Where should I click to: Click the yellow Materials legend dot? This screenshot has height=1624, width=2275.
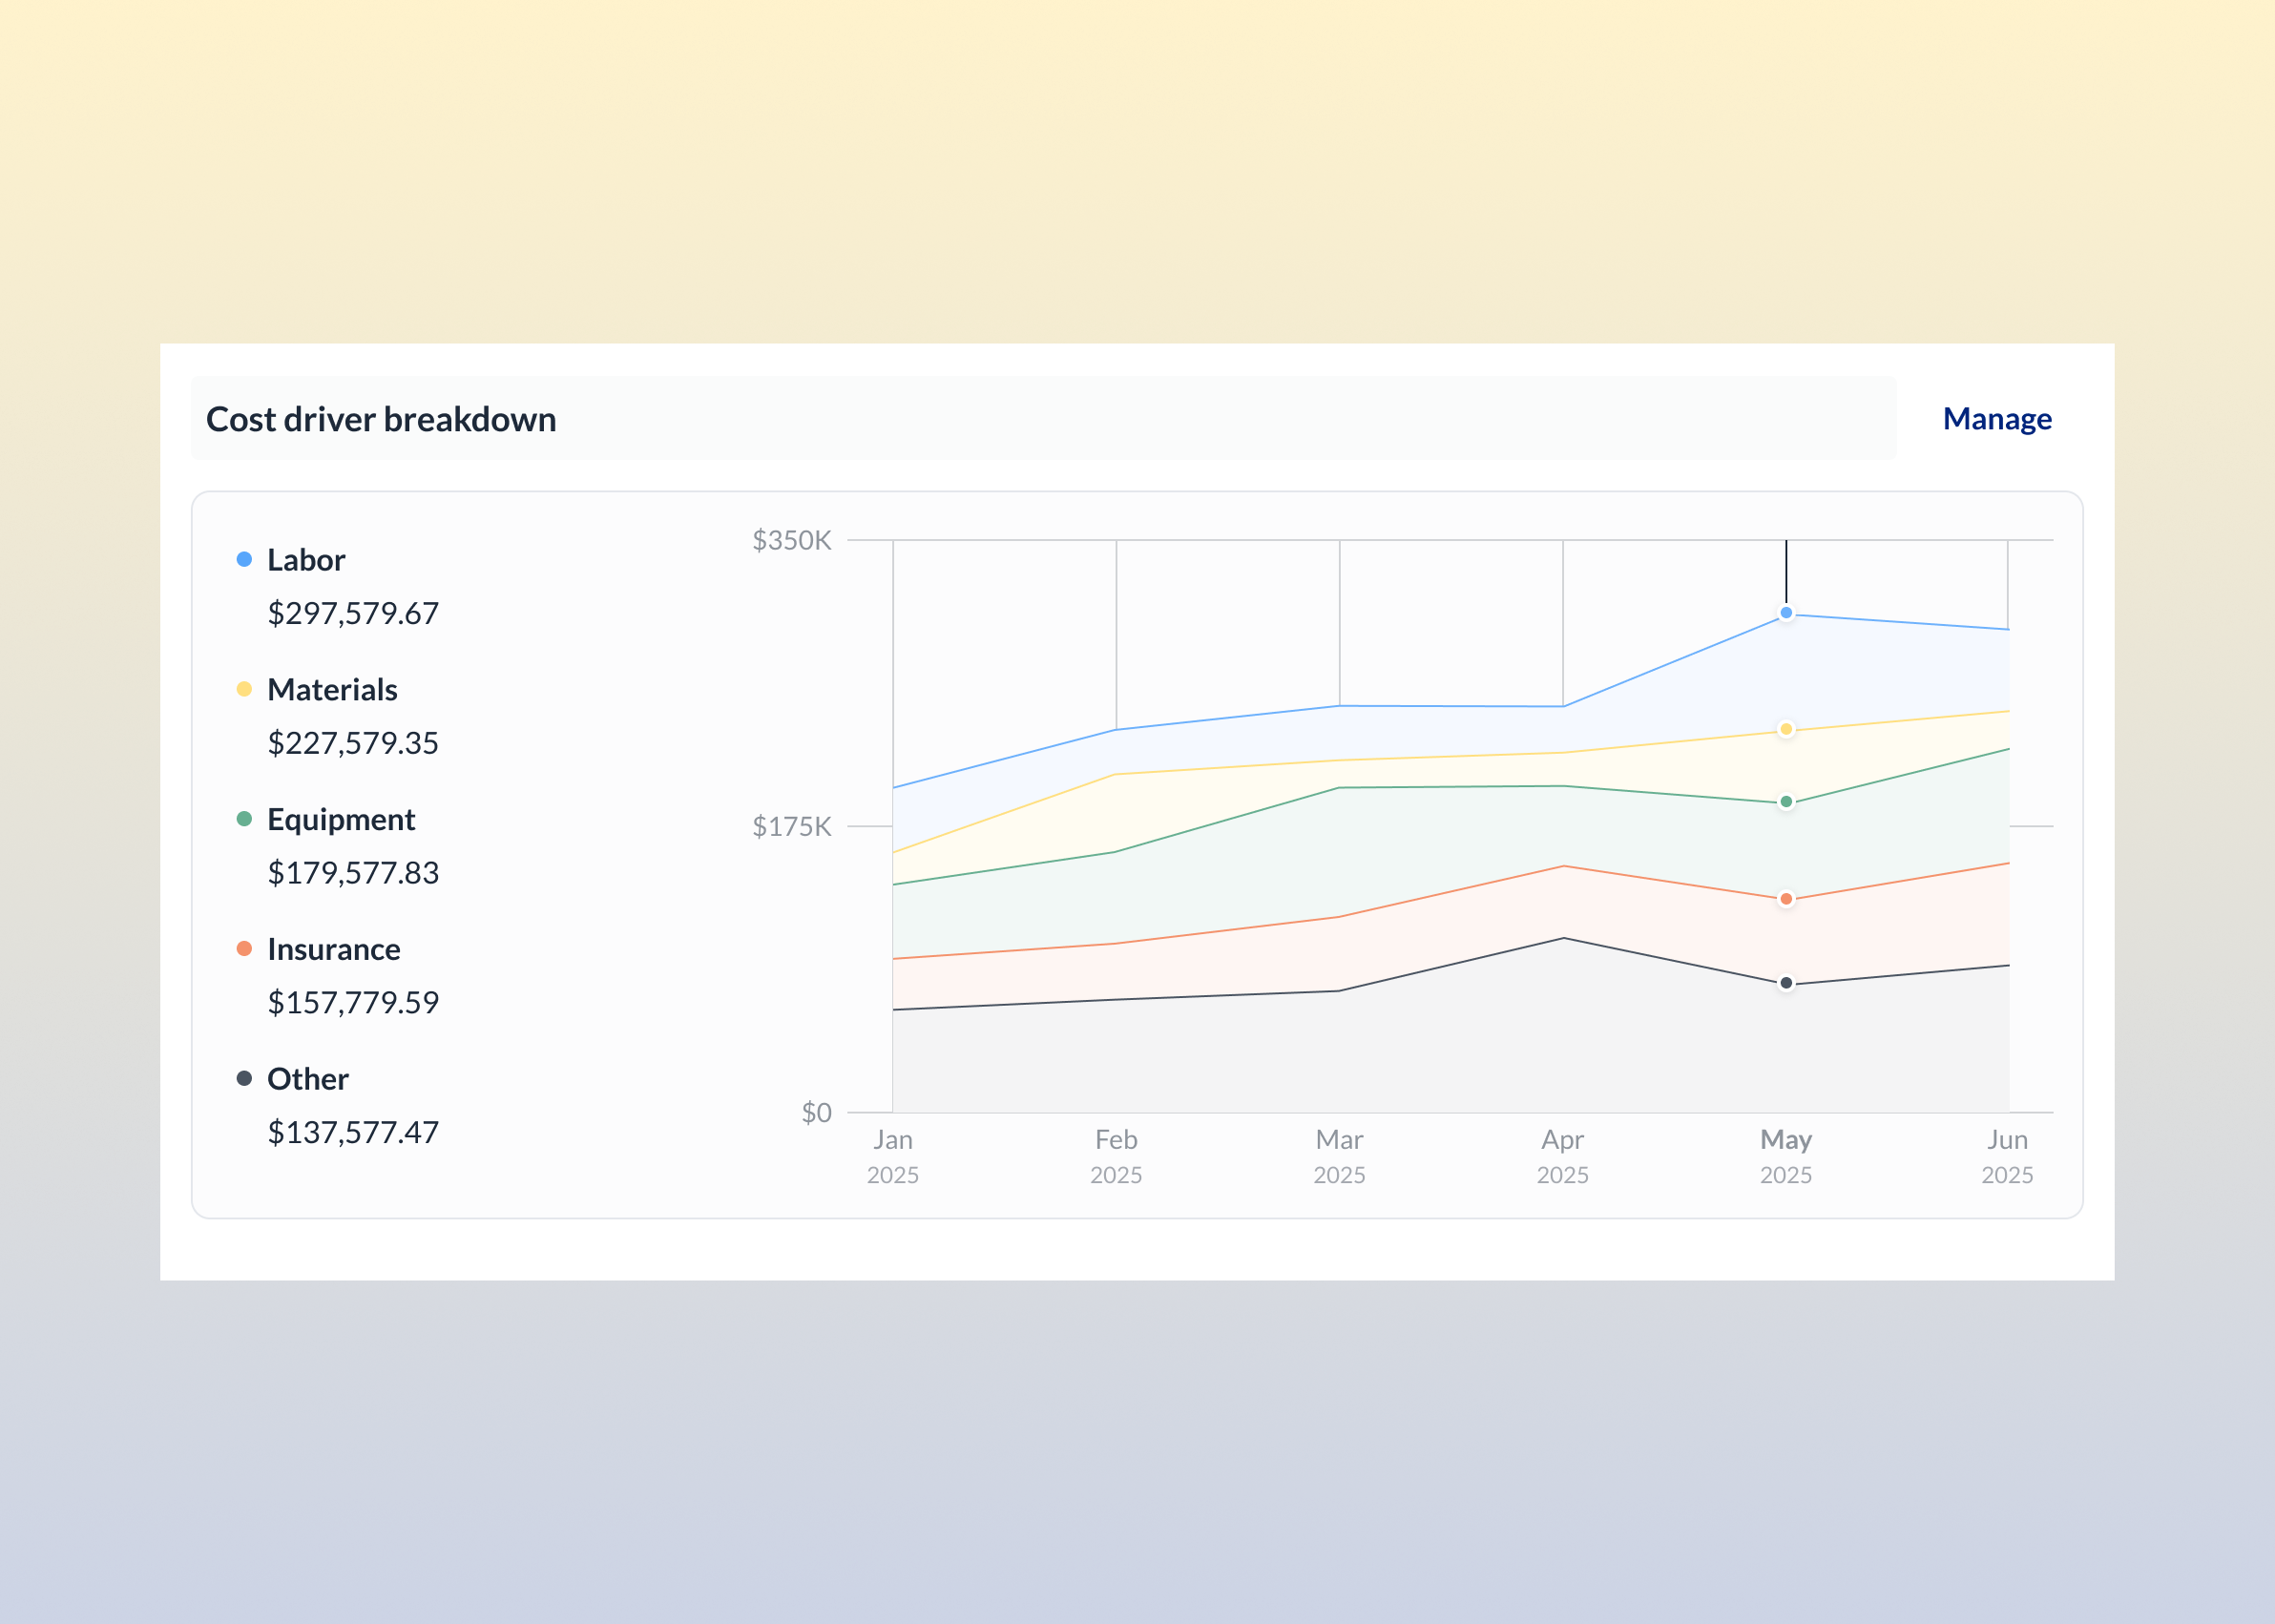[x=244, y=689]
